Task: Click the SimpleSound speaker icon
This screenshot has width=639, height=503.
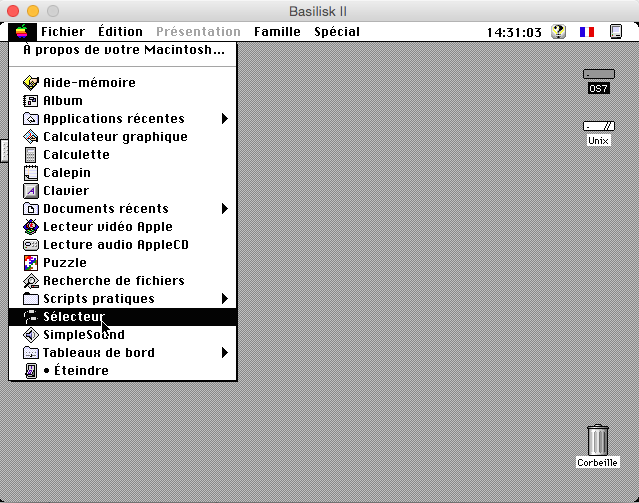Action: 31,335
